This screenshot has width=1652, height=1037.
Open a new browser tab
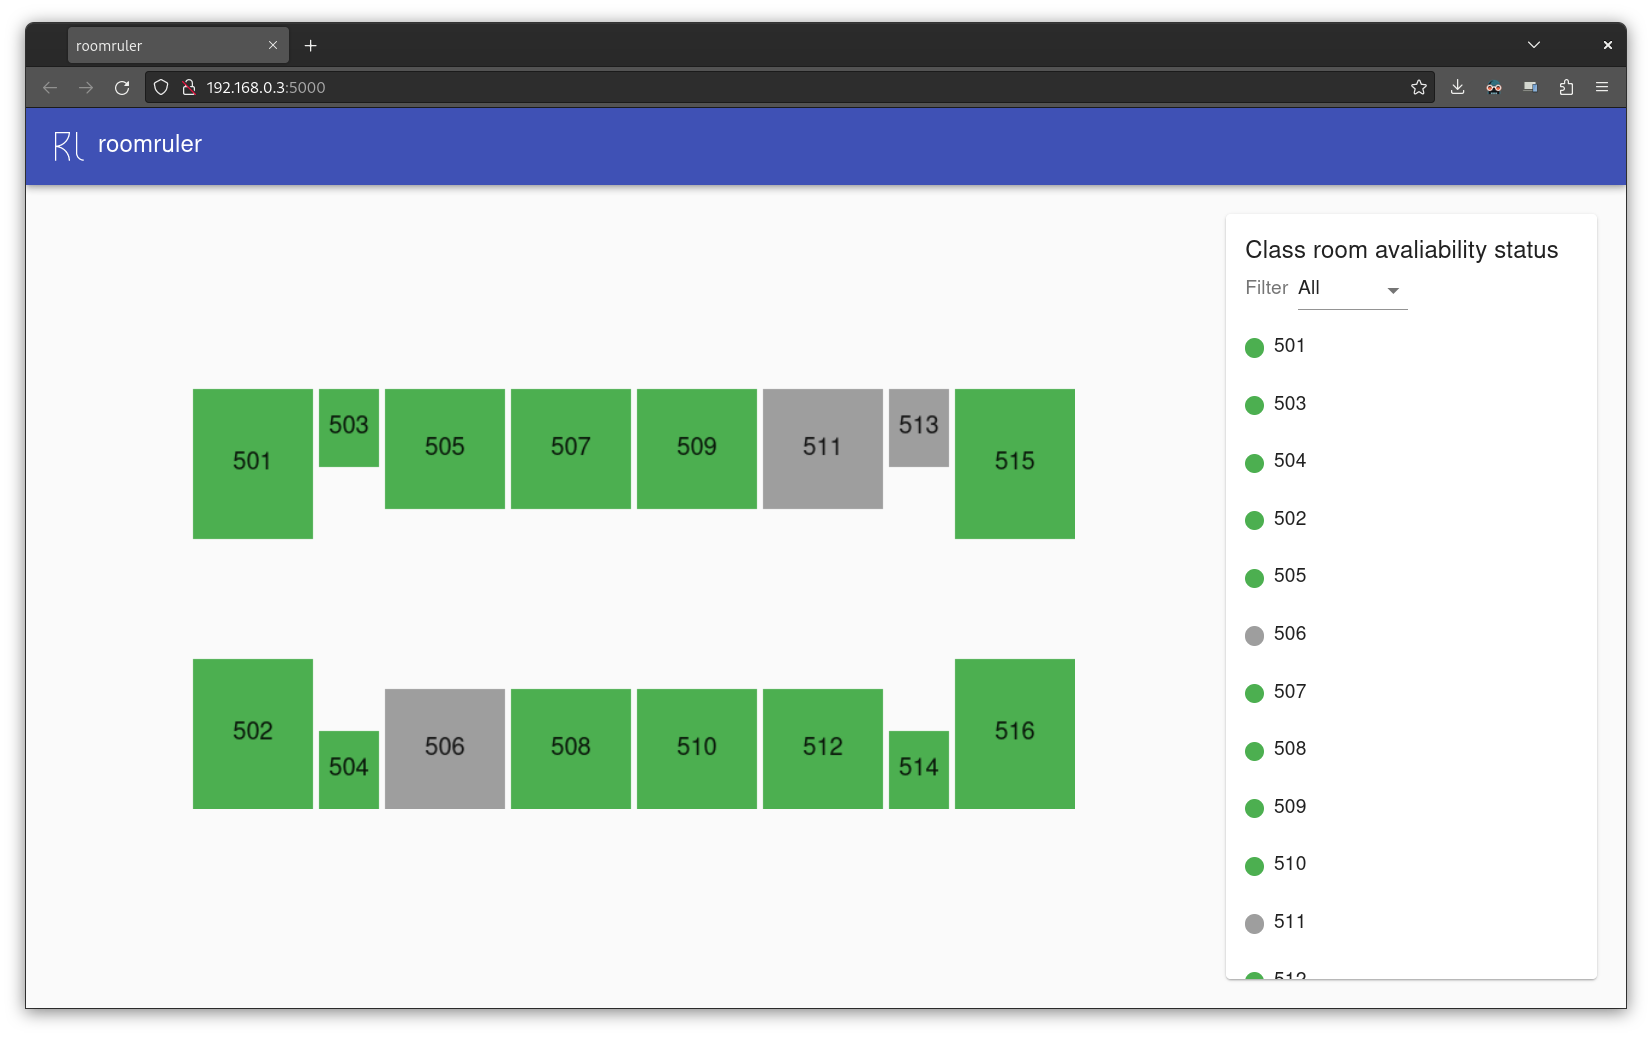[311, 46]
